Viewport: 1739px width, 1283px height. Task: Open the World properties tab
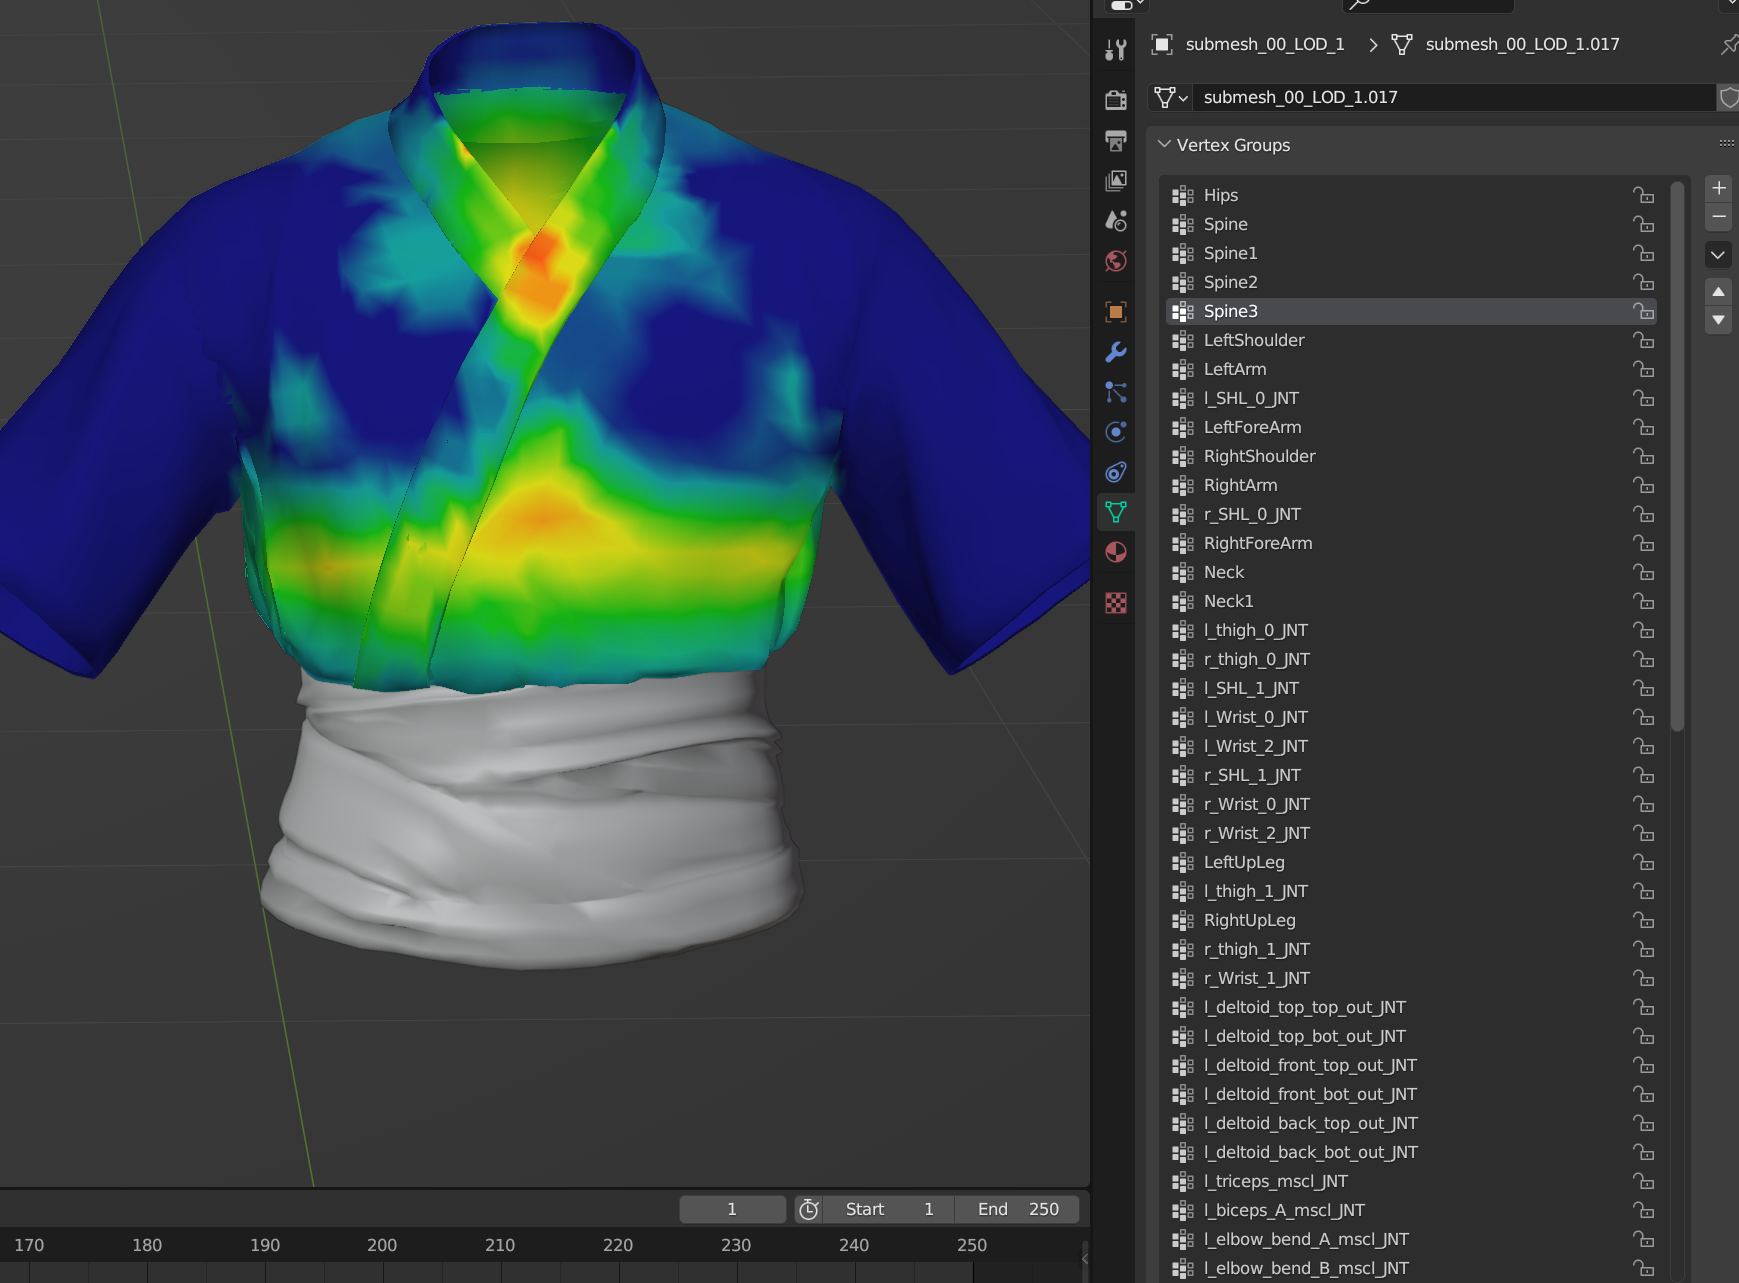pyautogui.click(x=1116, y=261)
